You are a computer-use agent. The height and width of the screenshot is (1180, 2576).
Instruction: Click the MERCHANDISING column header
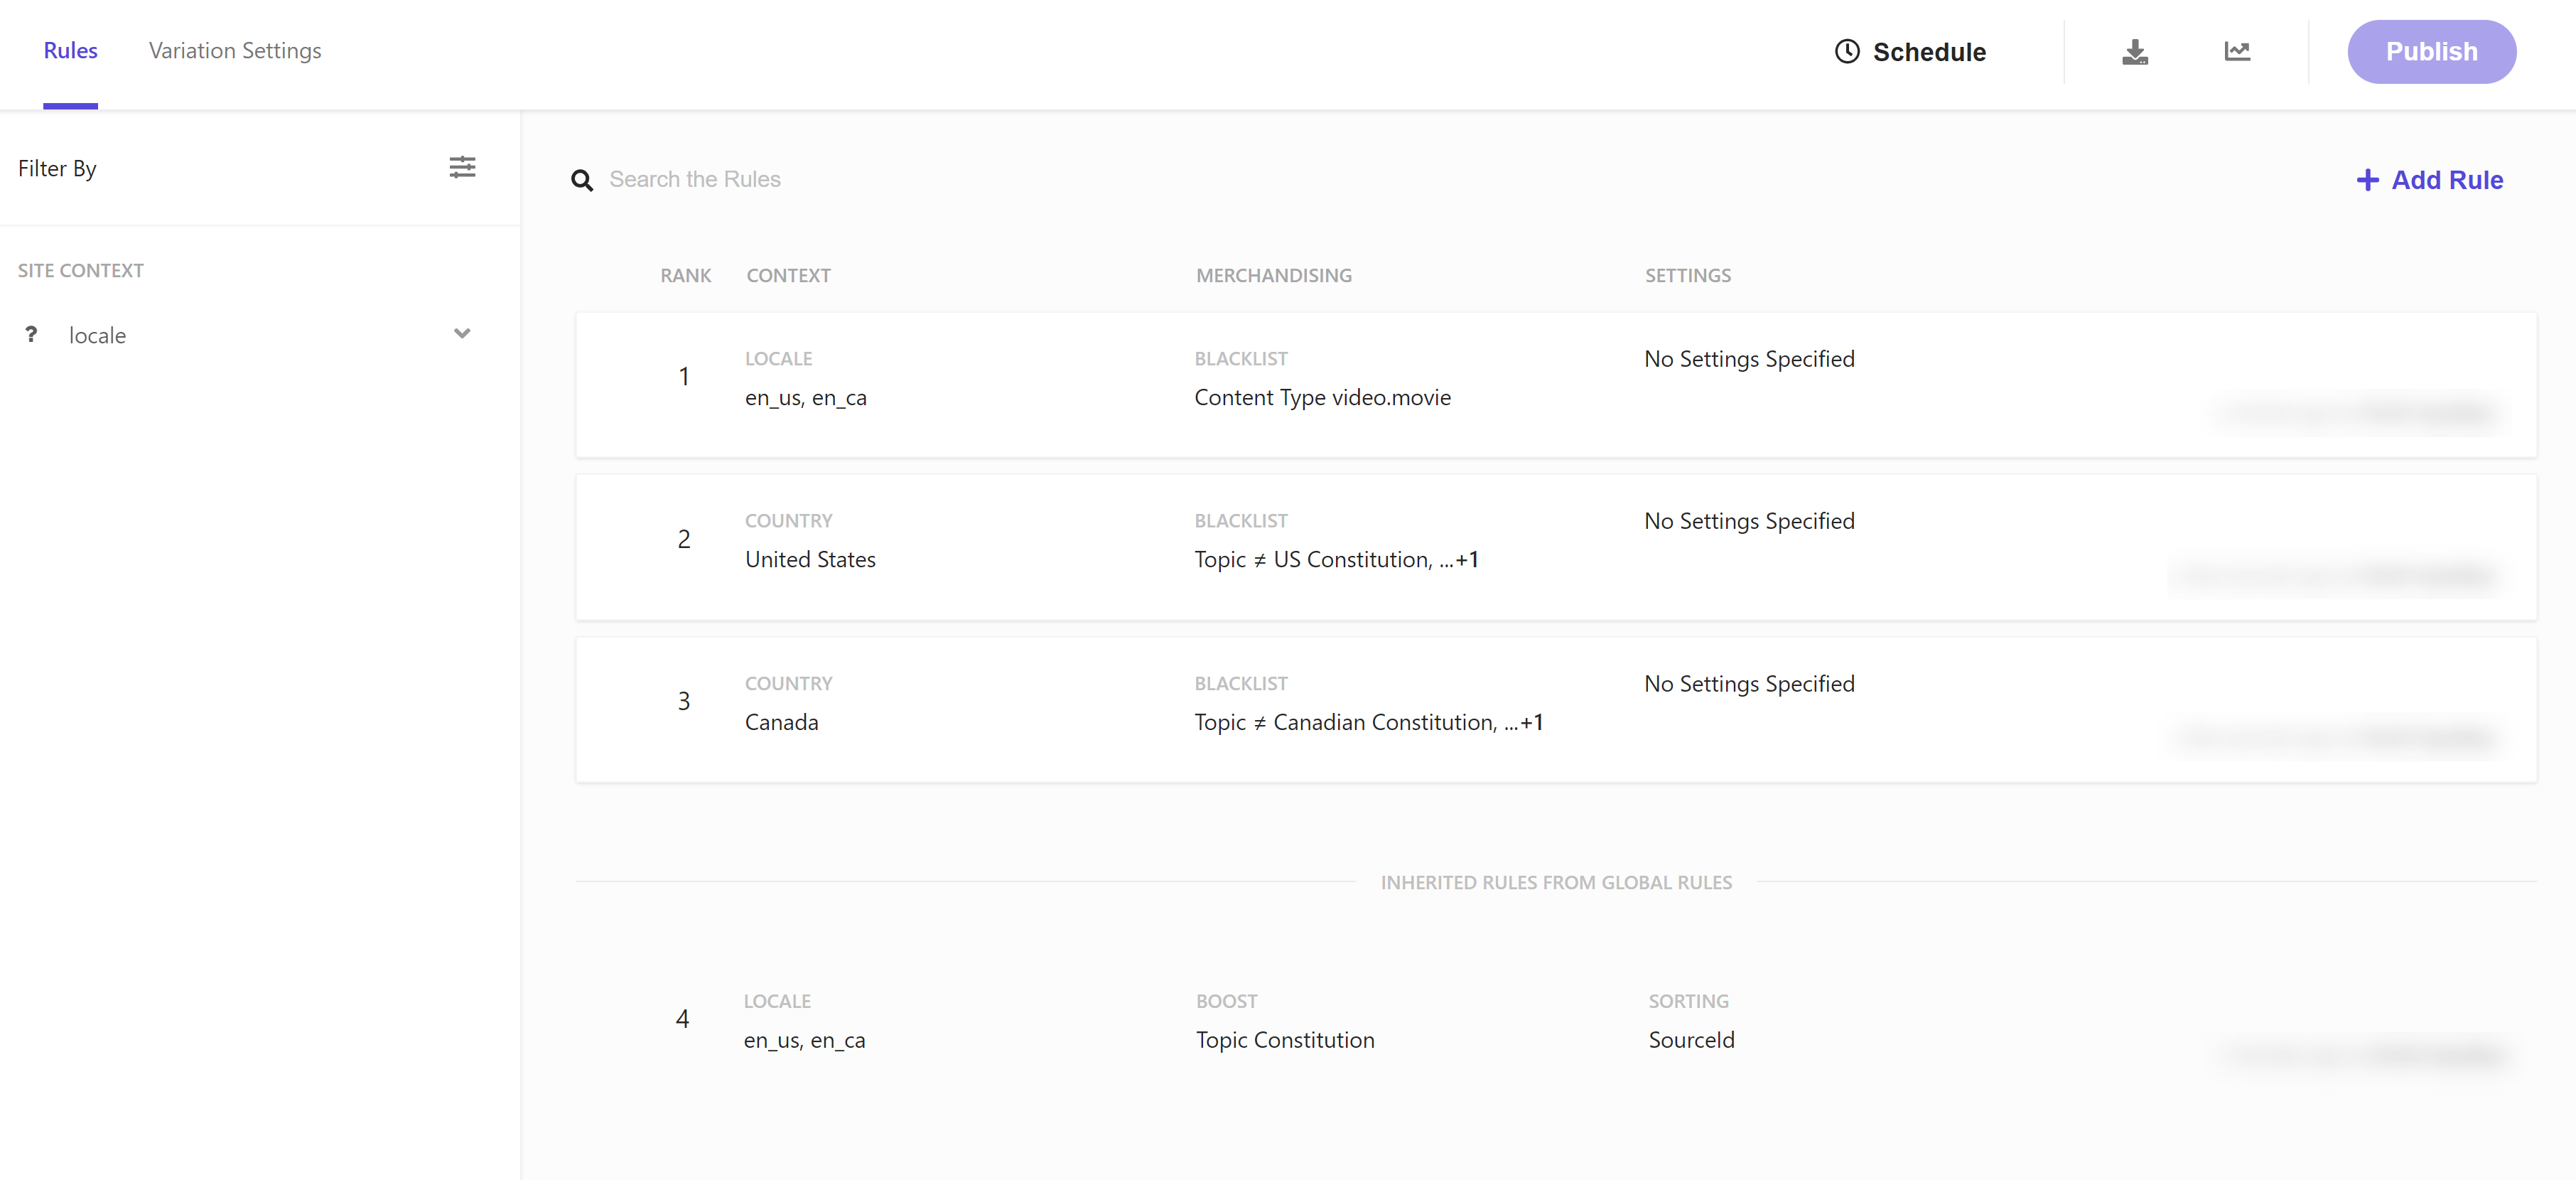[x=1273, y=275]
